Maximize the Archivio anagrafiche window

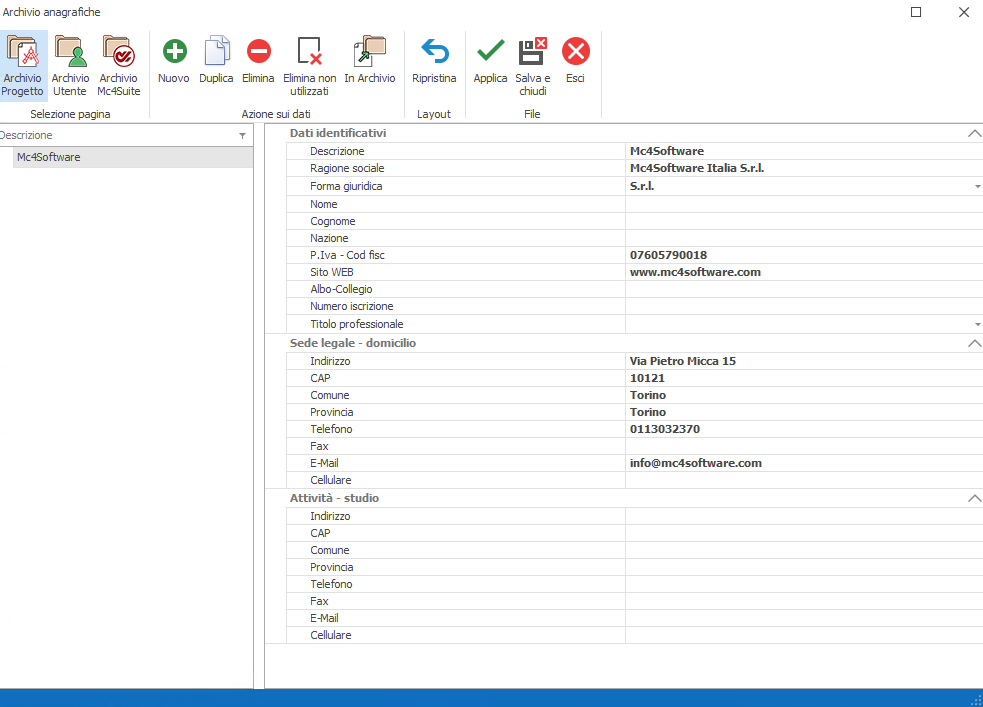[916, 12]
